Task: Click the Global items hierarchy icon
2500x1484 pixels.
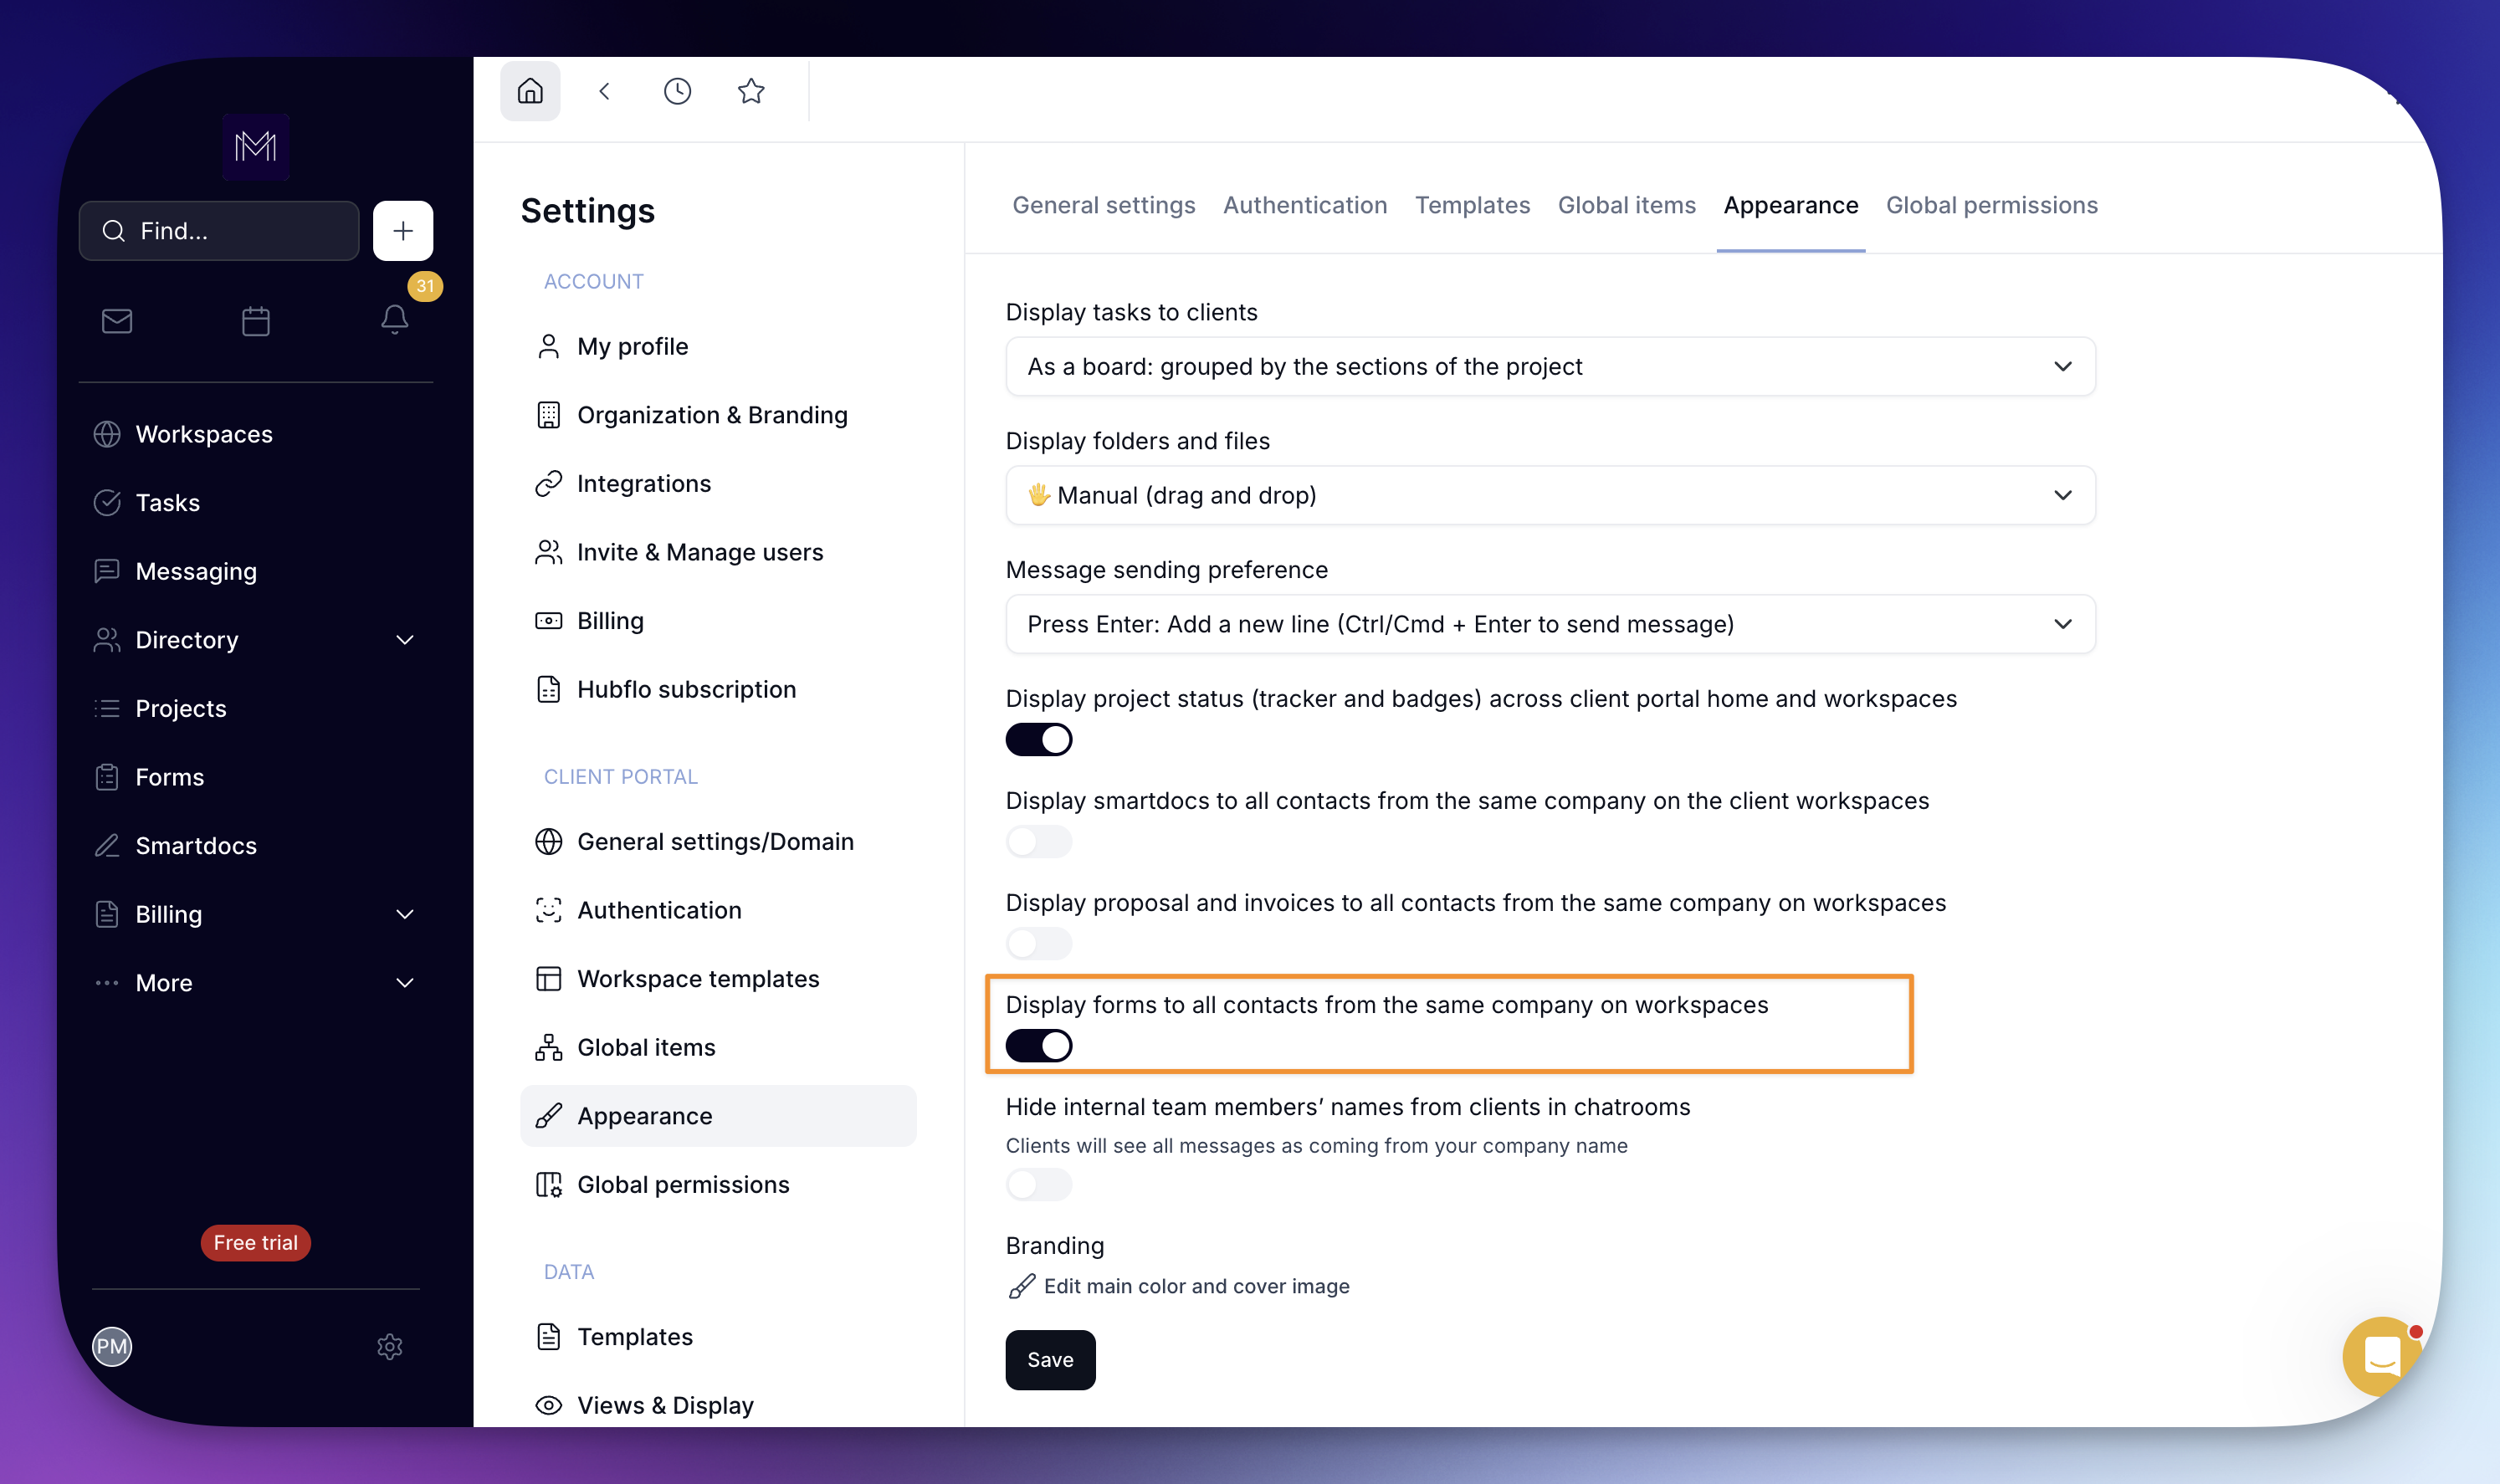Action: point(548,1047)
